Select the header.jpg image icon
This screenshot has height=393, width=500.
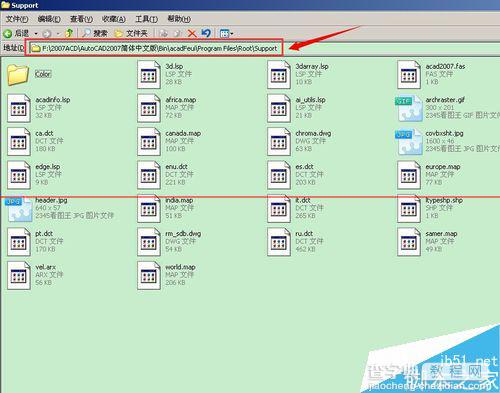click(19, 209)
